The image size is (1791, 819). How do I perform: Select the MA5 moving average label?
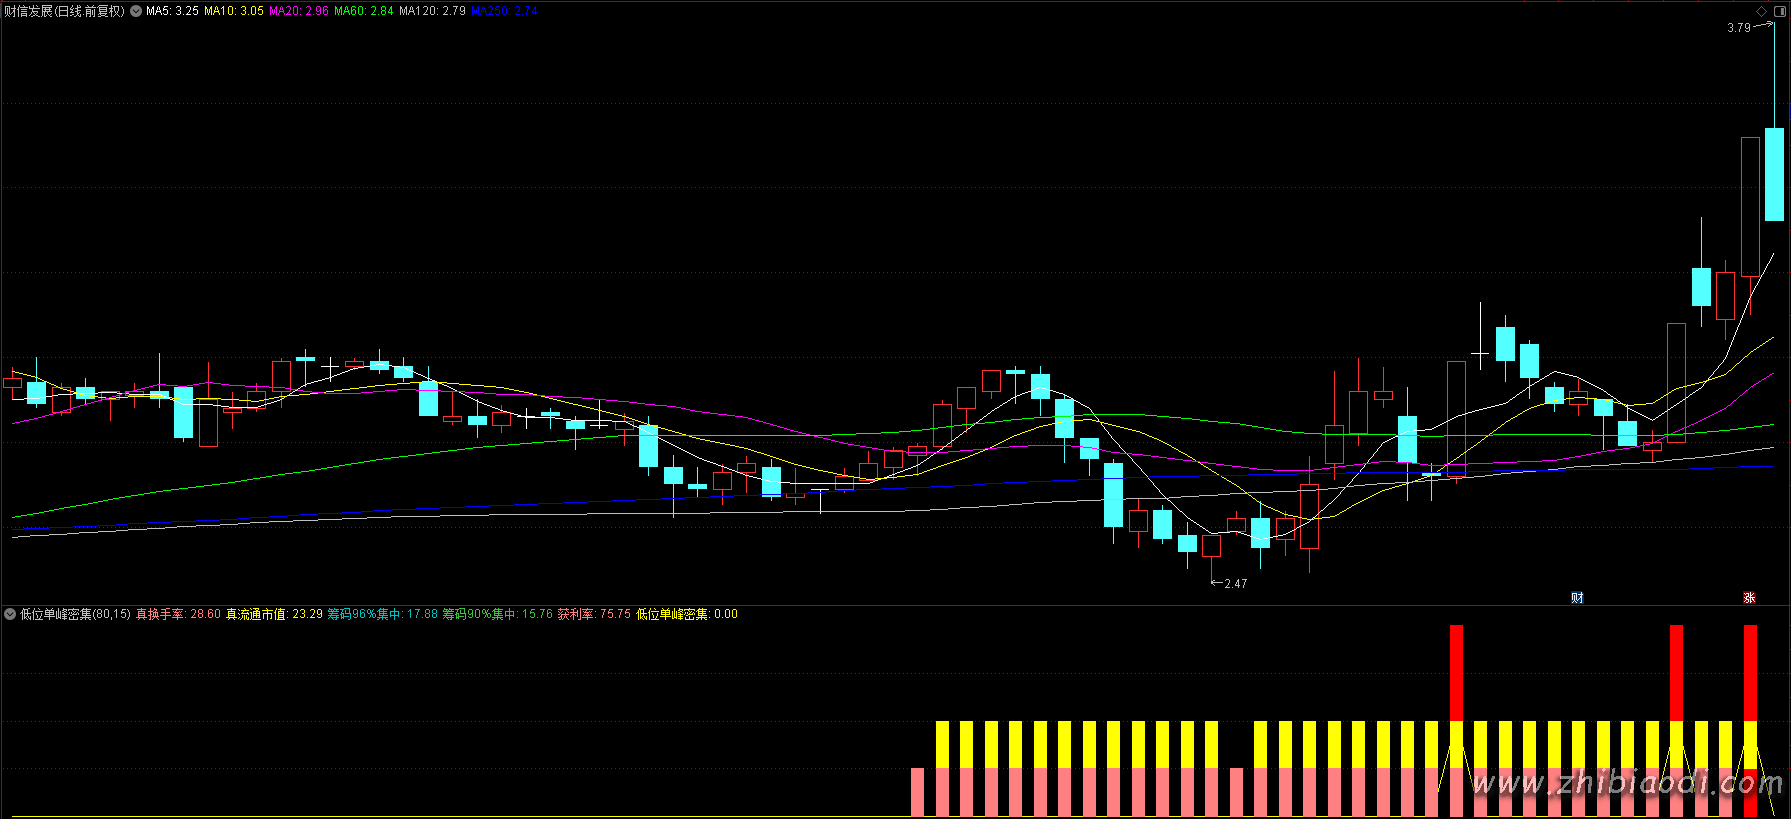point(172,11)
